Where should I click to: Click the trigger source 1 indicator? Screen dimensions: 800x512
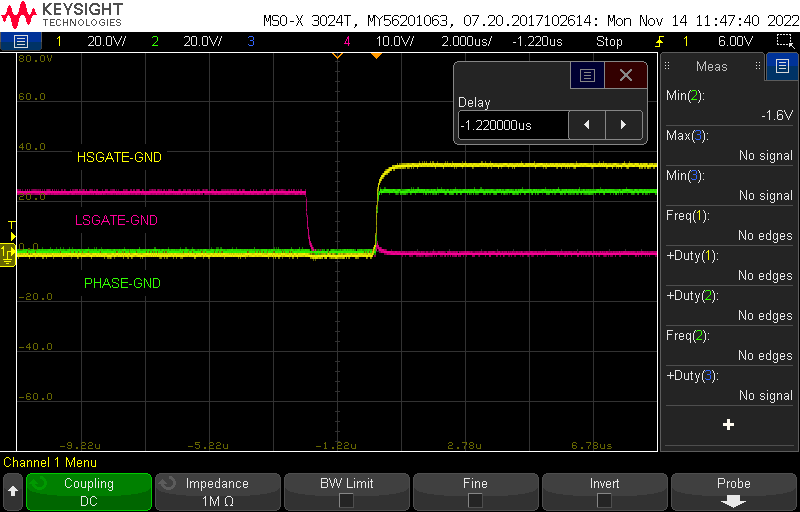[686, 41]
